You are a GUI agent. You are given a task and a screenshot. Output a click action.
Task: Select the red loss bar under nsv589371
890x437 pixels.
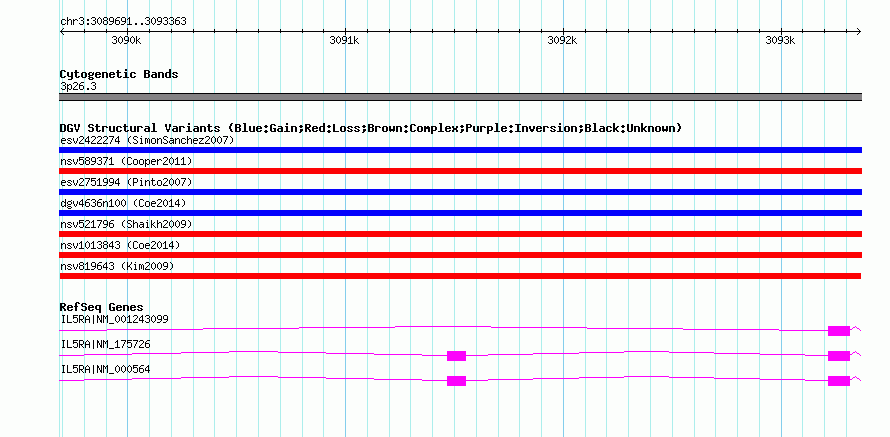point(460,171)
